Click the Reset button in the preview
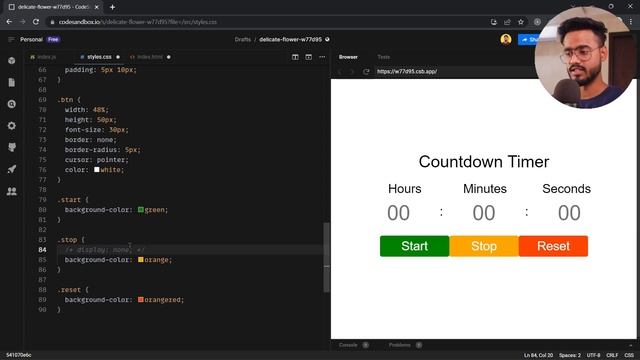This screenshot has height=360, width=640. (553, 246)
